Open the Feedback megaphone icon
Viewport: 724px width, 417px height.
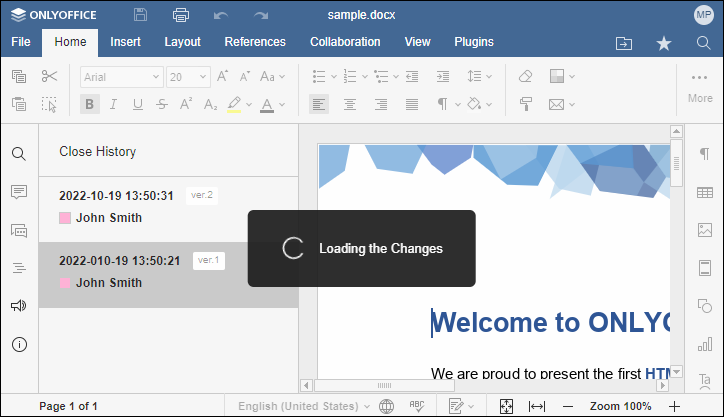point(19,306)
